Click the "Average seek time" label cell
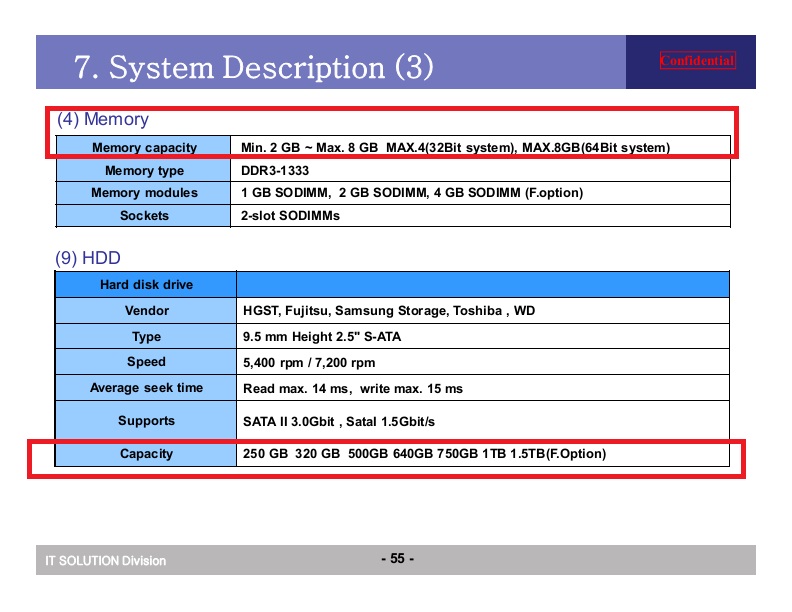The height and width of the screenshot is (612, 792). [146, 388]
